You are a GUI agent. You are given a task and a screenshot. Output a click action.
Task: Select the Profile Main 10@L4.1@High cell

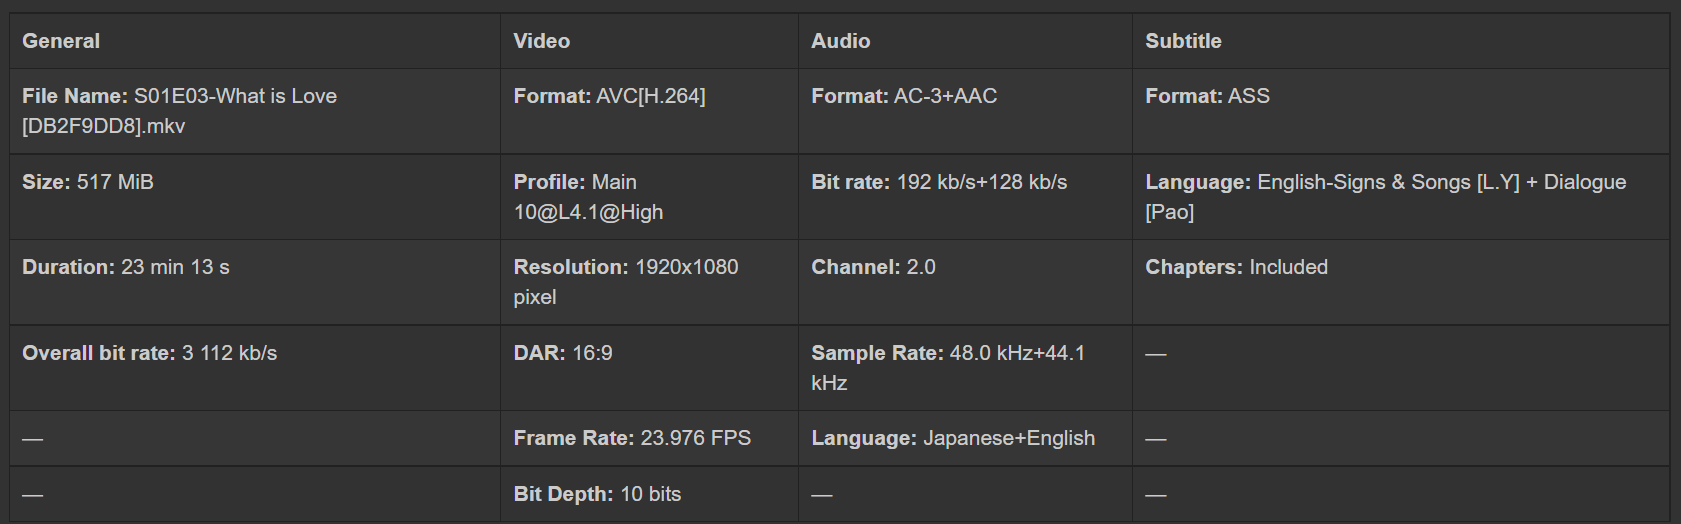click(x=588, y=197)
